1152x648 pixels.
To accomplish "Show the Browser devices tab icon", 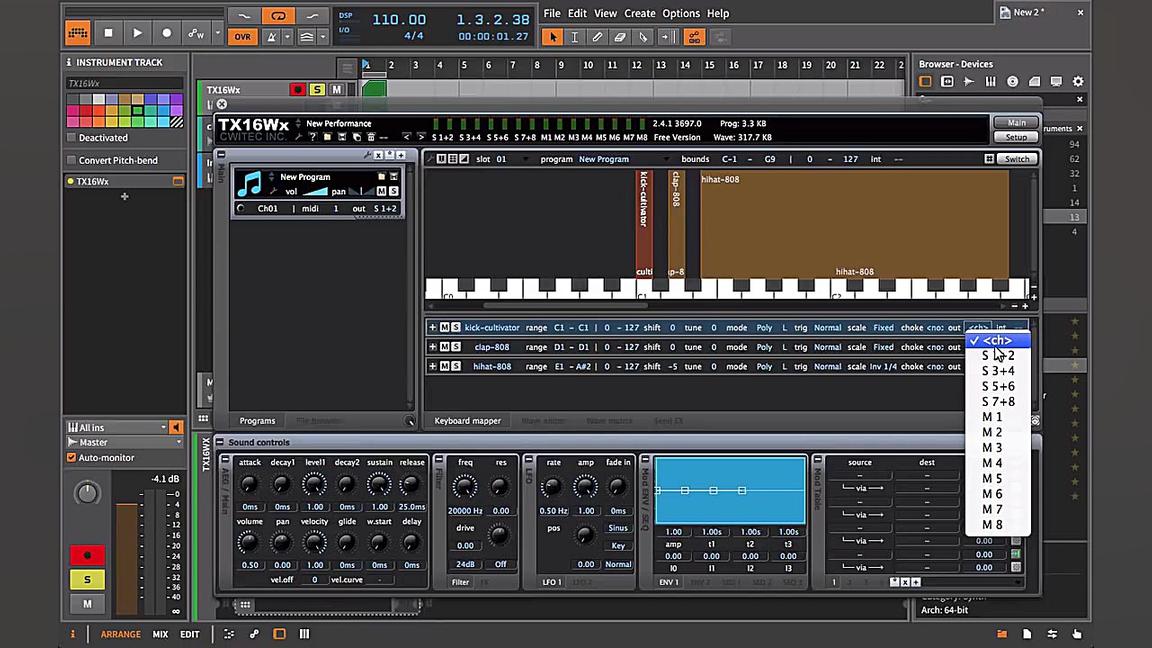I will 925,82.
